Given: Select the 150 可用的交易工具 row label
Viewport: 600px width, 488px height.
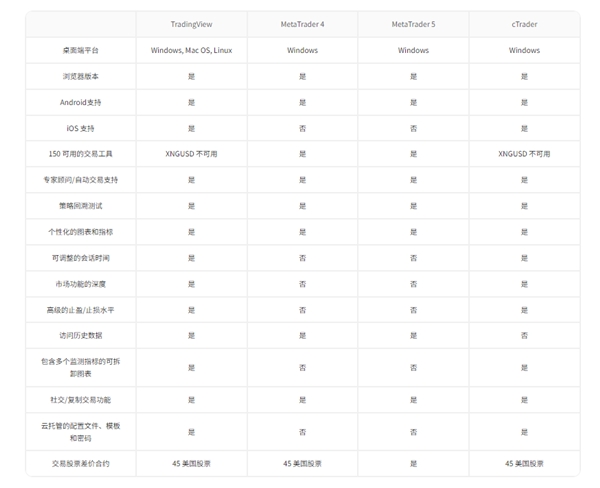Looking at the screenshot, I should [80, 154].
